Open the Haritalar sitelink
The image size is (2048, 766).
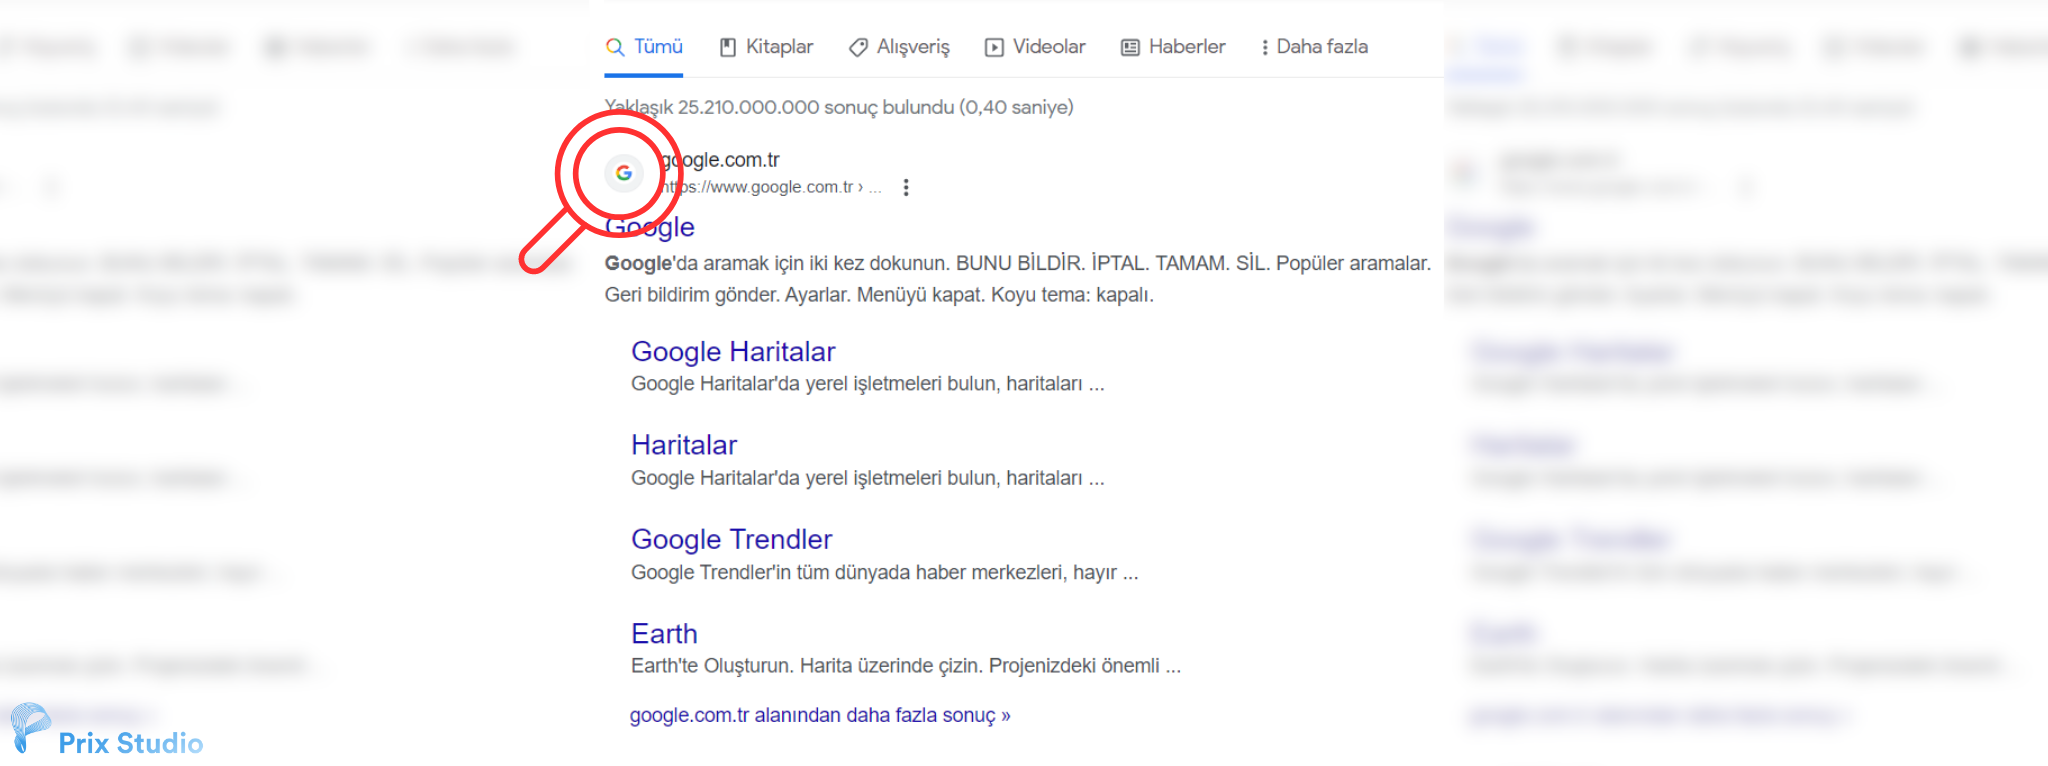coord(684,445)
